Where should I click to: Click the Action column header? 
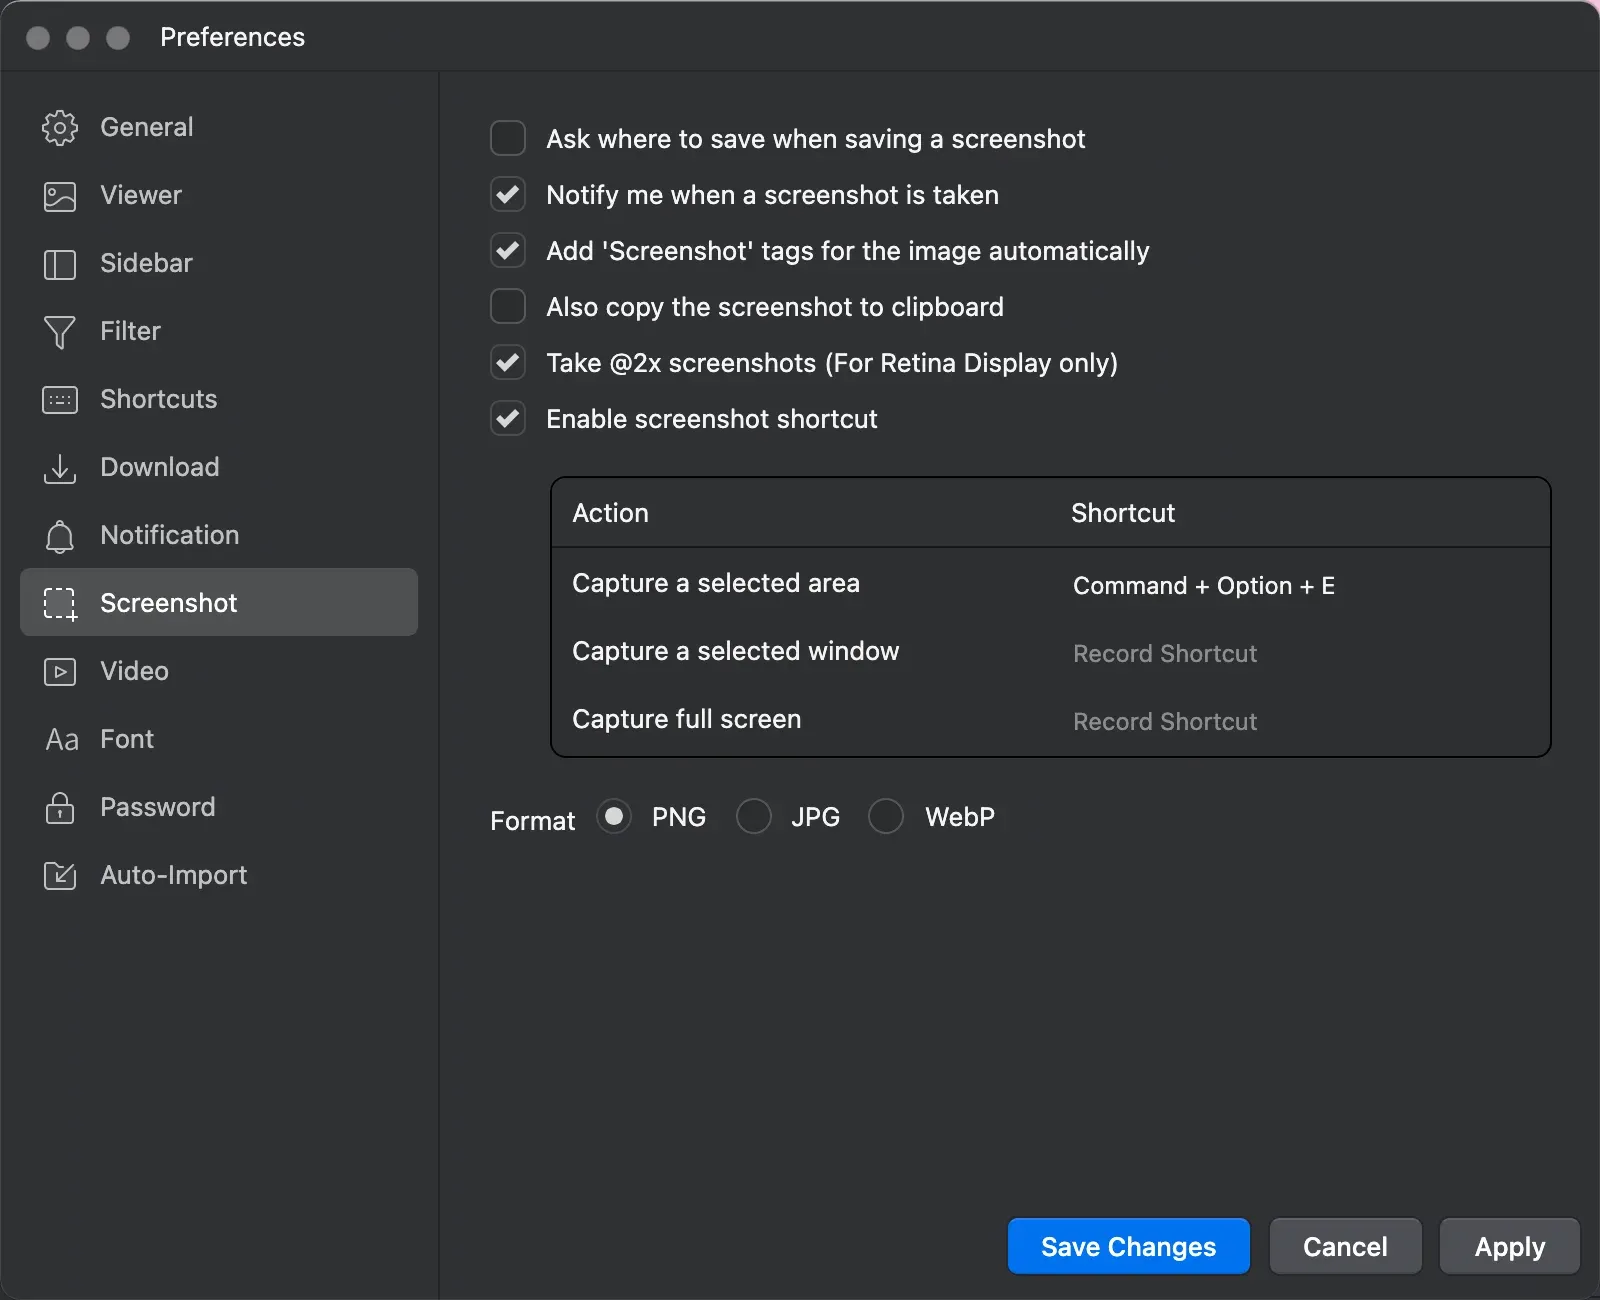point(611,513)
